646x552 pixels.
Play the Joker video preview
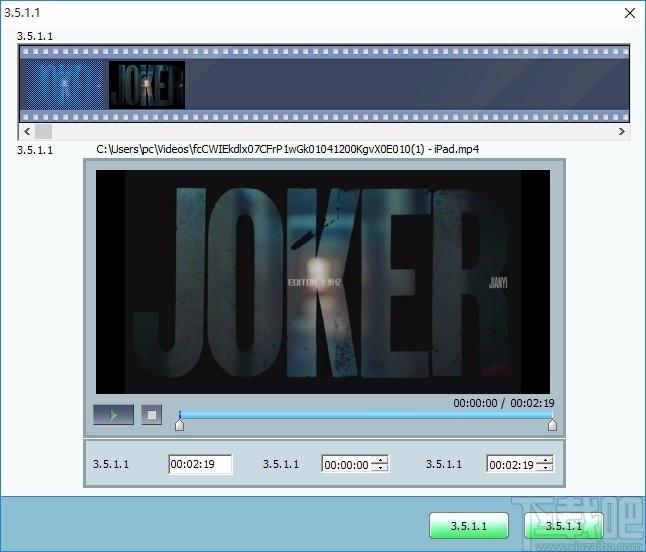coord(113,414)
